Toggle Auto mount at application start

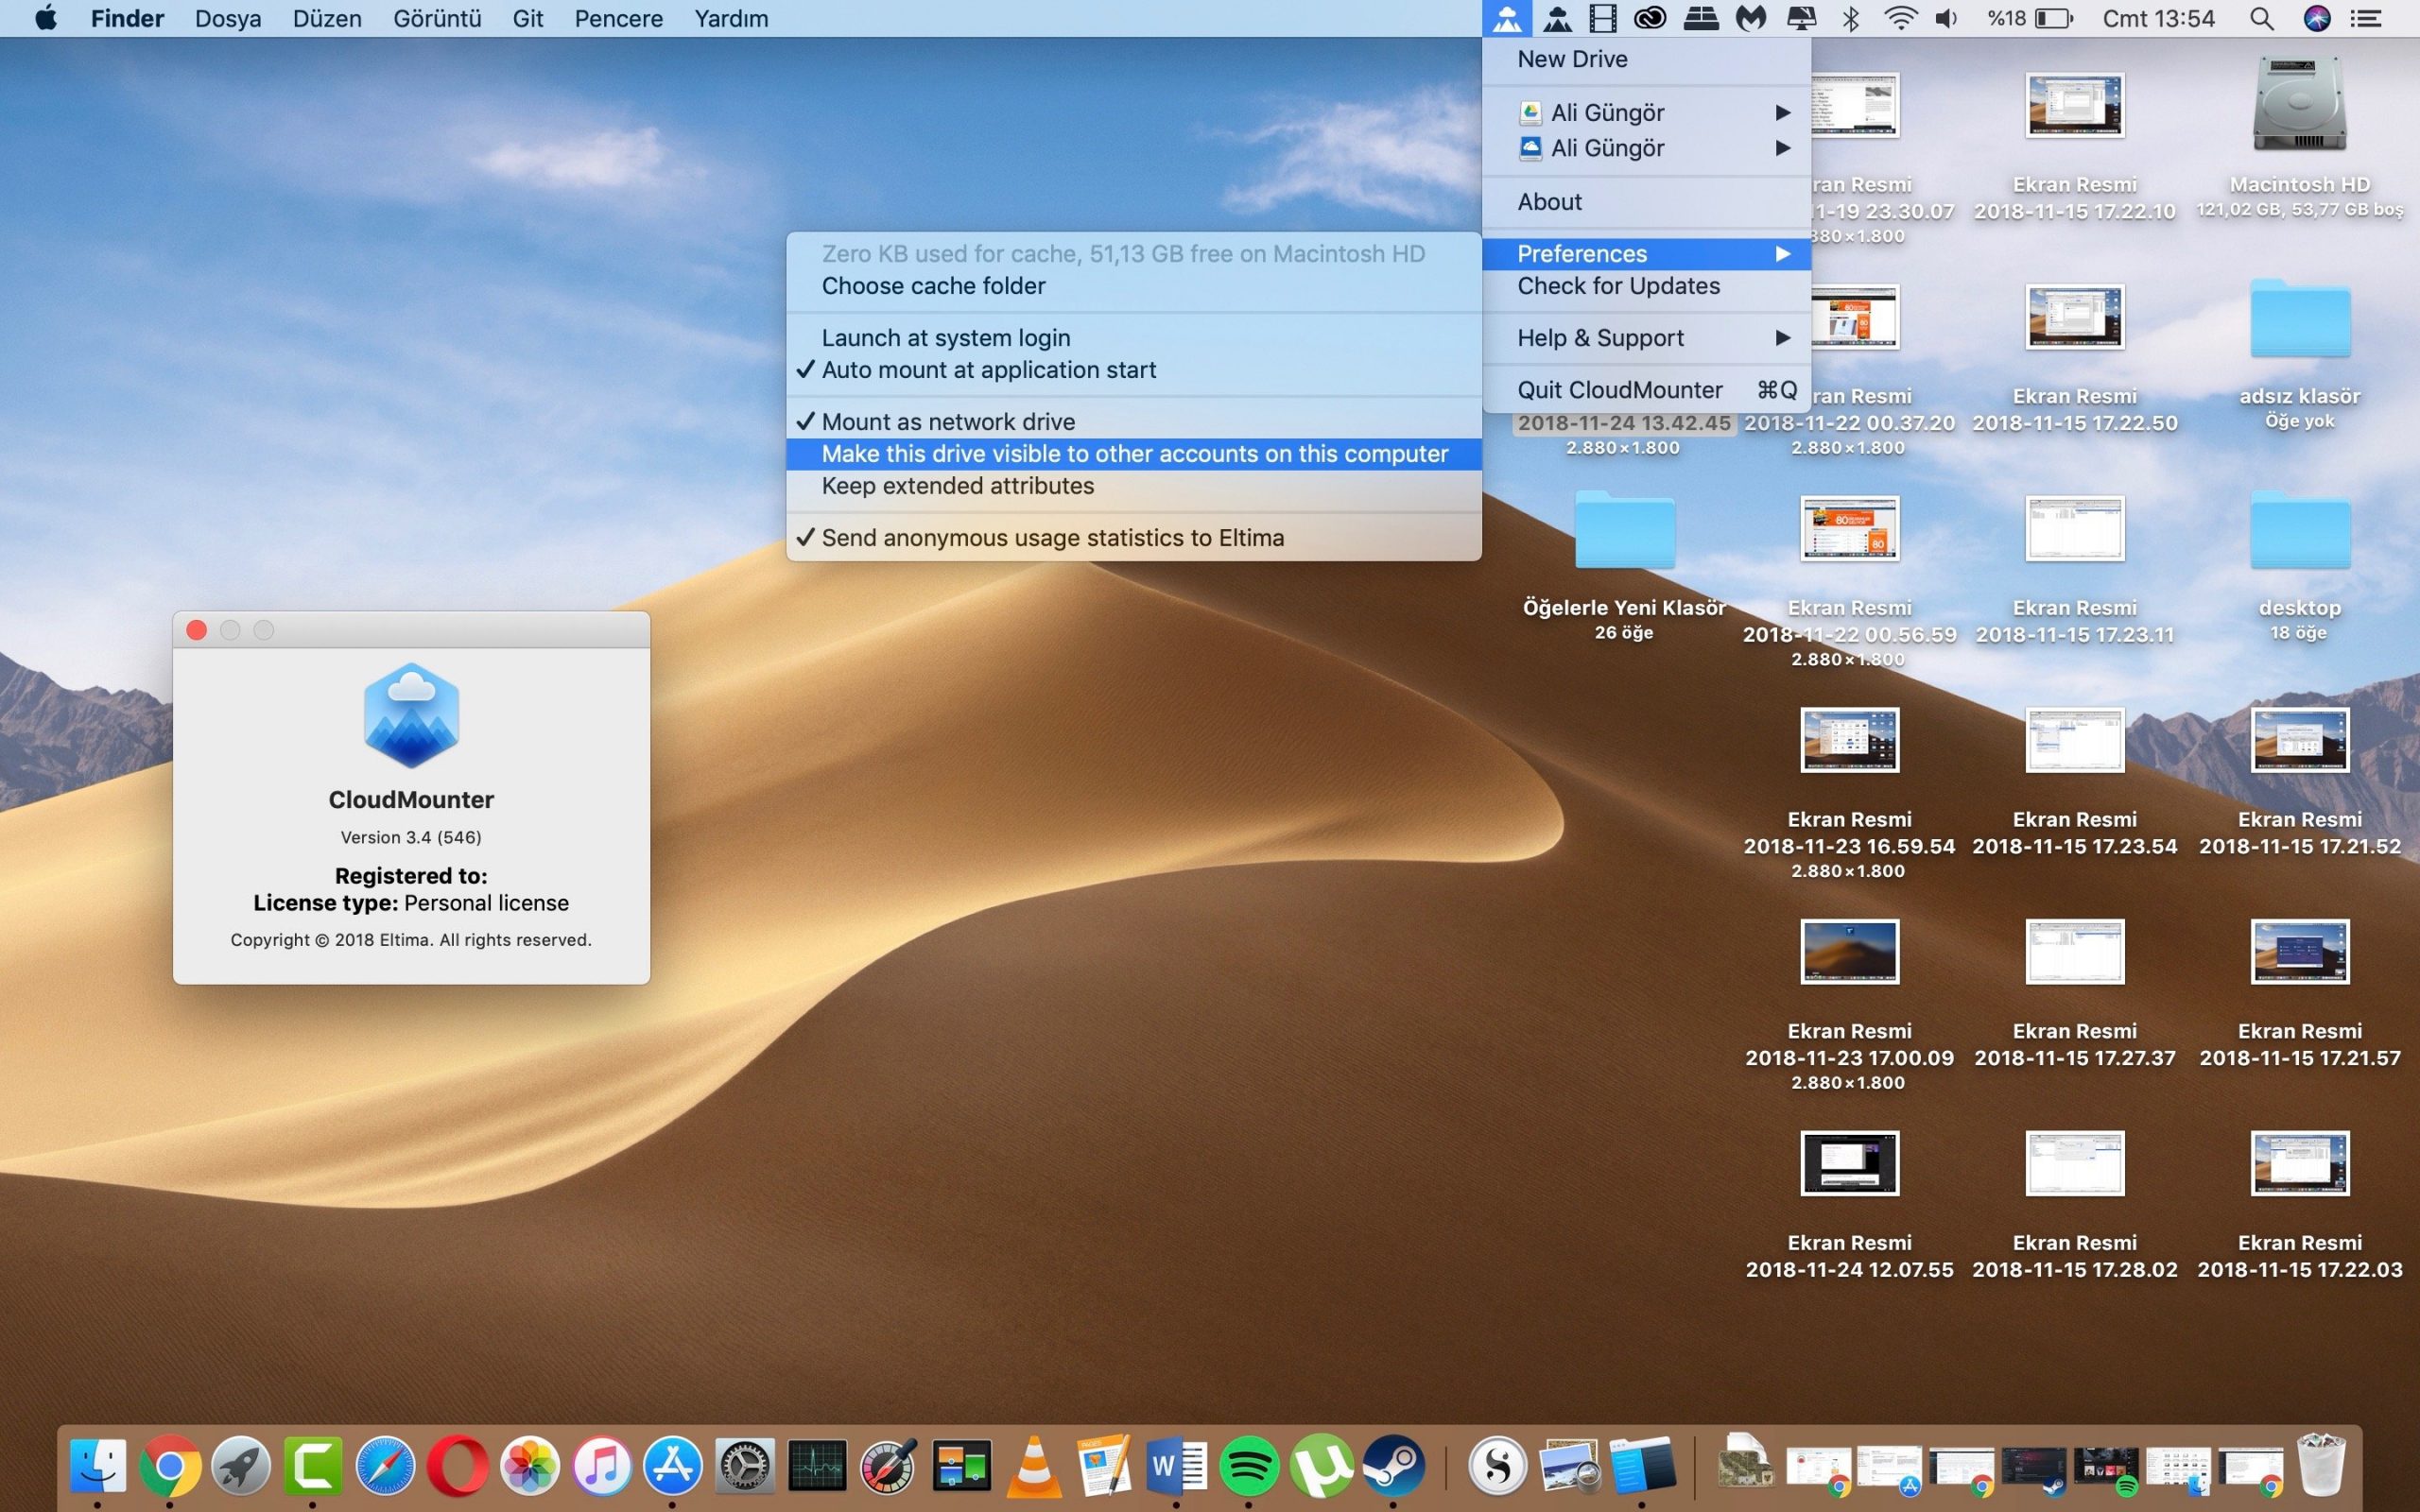[x=988, y=370]
